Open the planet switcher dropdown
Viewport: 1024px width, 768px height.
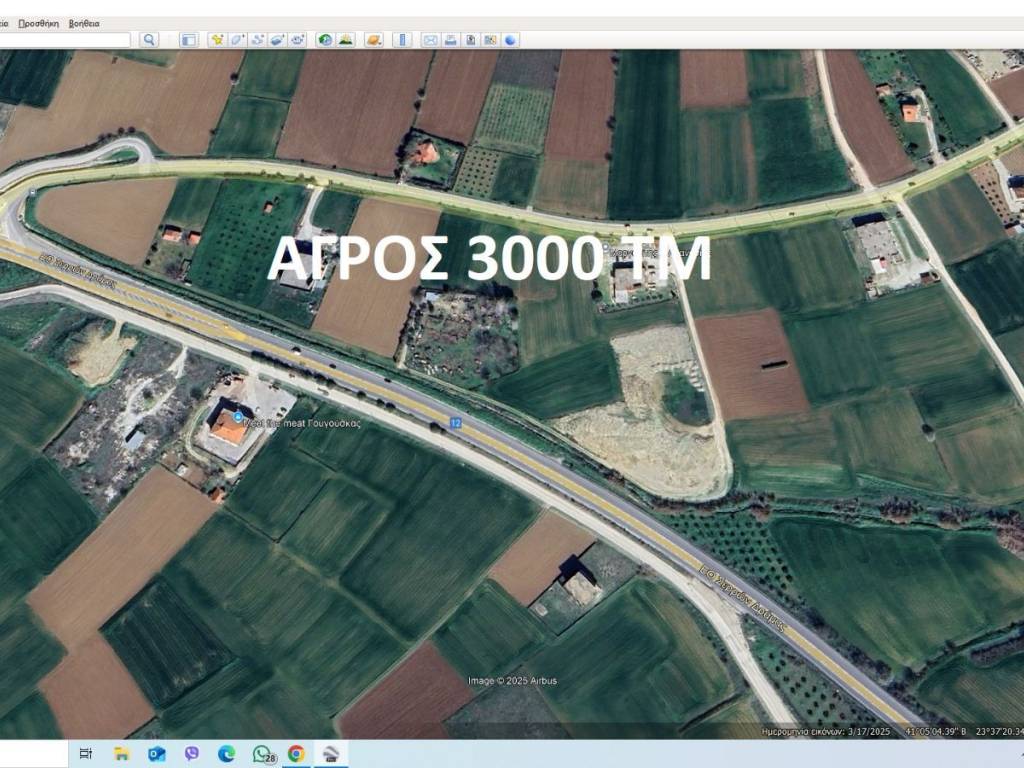tap(373, 40)
